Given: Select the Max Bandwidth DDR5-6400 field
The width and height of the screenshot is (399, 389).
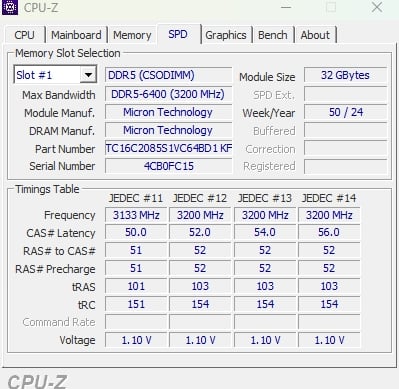Looking at the screenshot, I should [169, 94].
